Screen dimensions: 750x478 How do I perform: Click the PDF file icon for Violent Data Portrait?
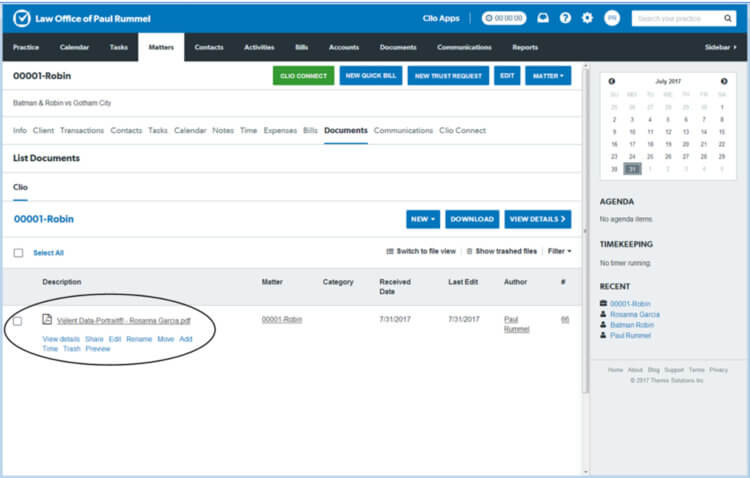point(47,319)
